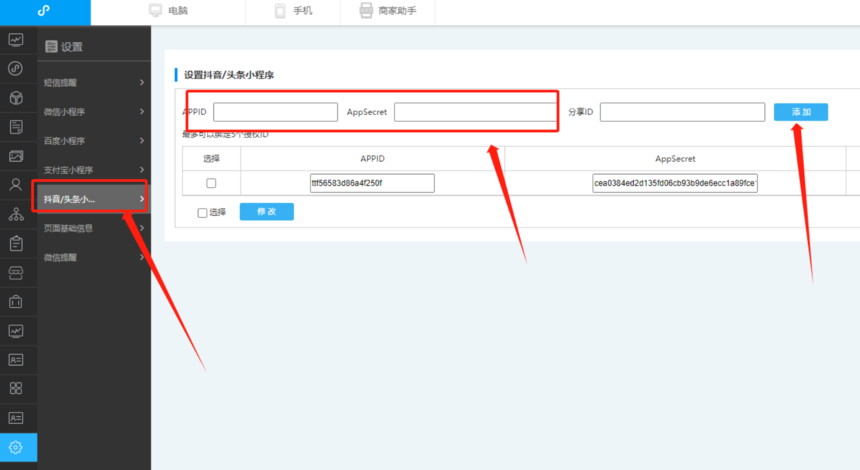Open the storefront sidebar icon
Viewport: 860px width, 470px height.
[x=16, y=273]
